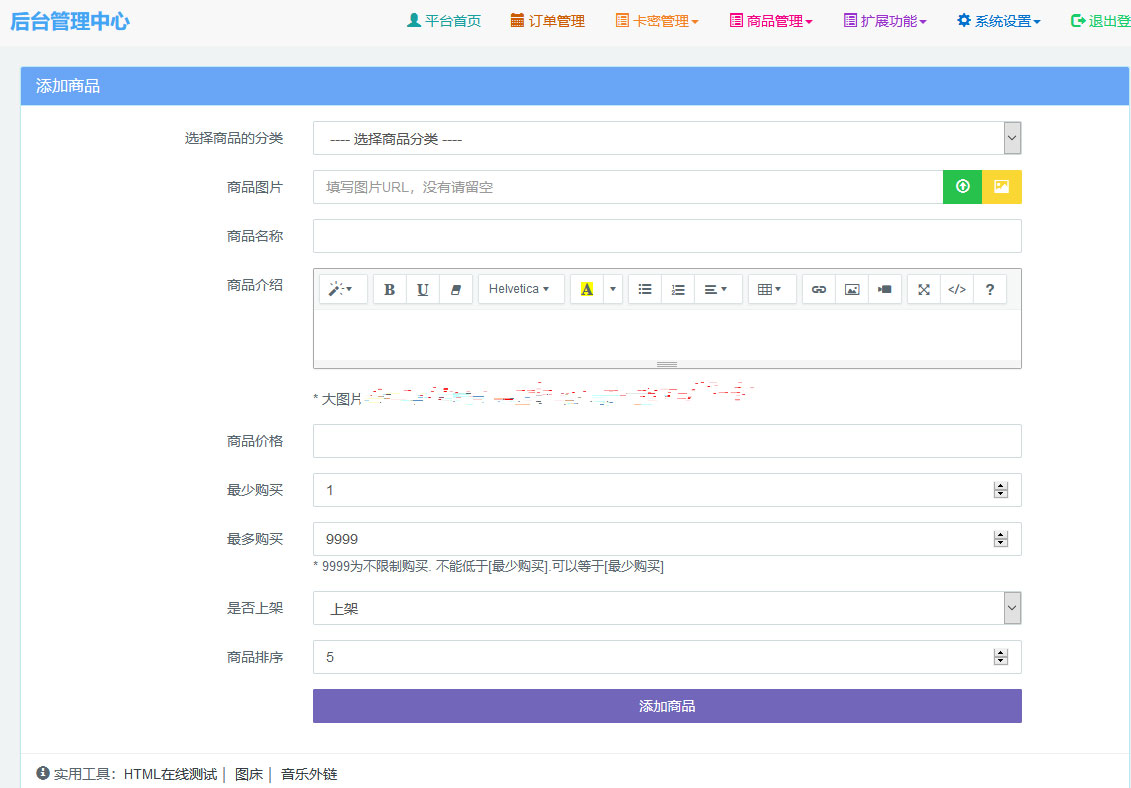1131x788 pixels.
Task: Open the 系统设置 navigation menu
Action: click(998, 21)
